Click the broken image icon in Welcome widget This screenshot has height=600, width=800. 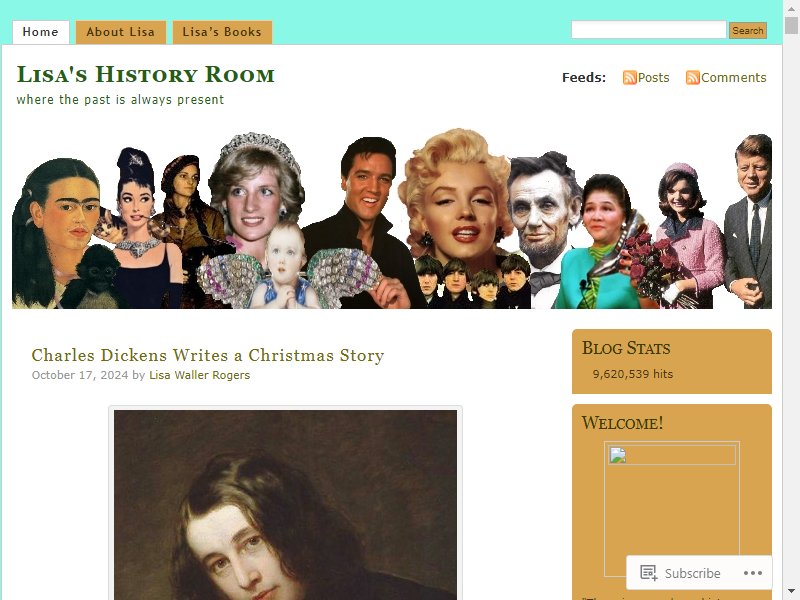(617, 455)
